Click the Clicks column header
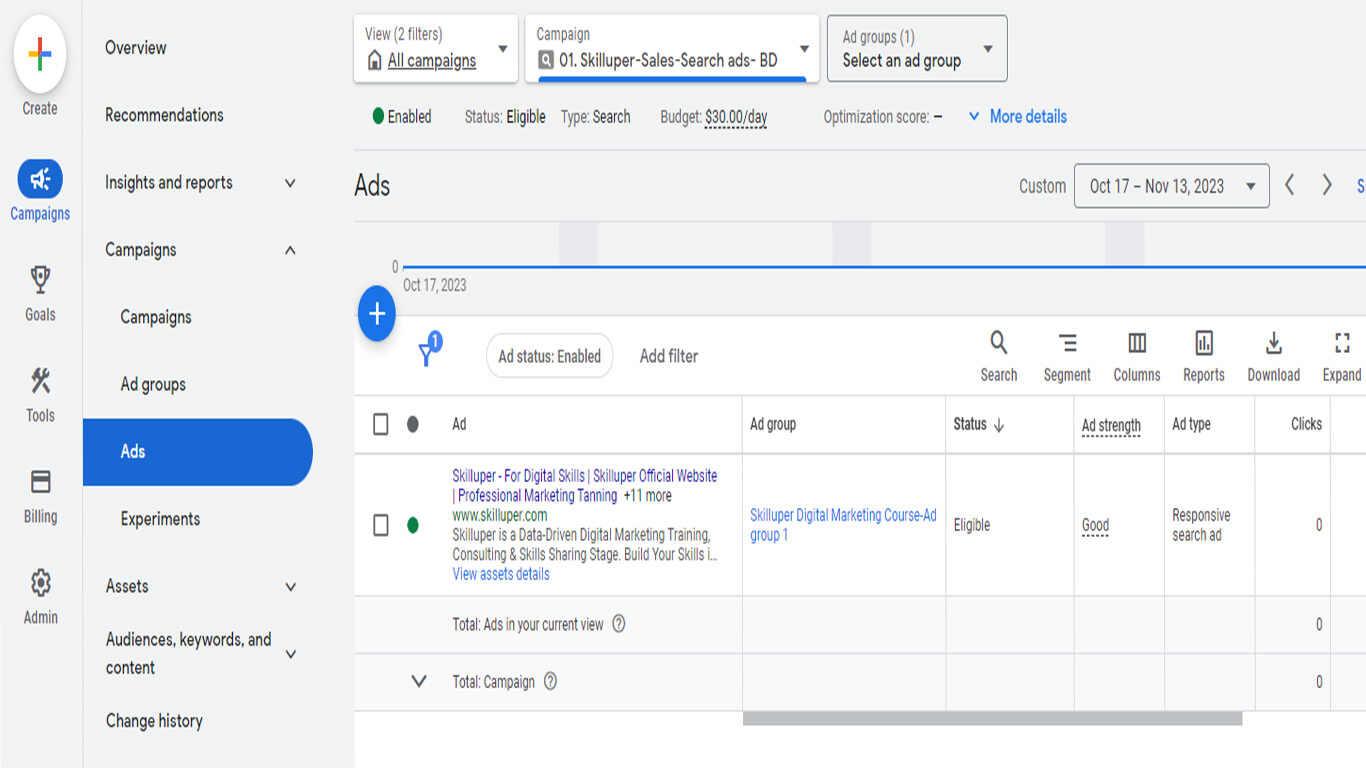1366x768 pixels. 1306,424
